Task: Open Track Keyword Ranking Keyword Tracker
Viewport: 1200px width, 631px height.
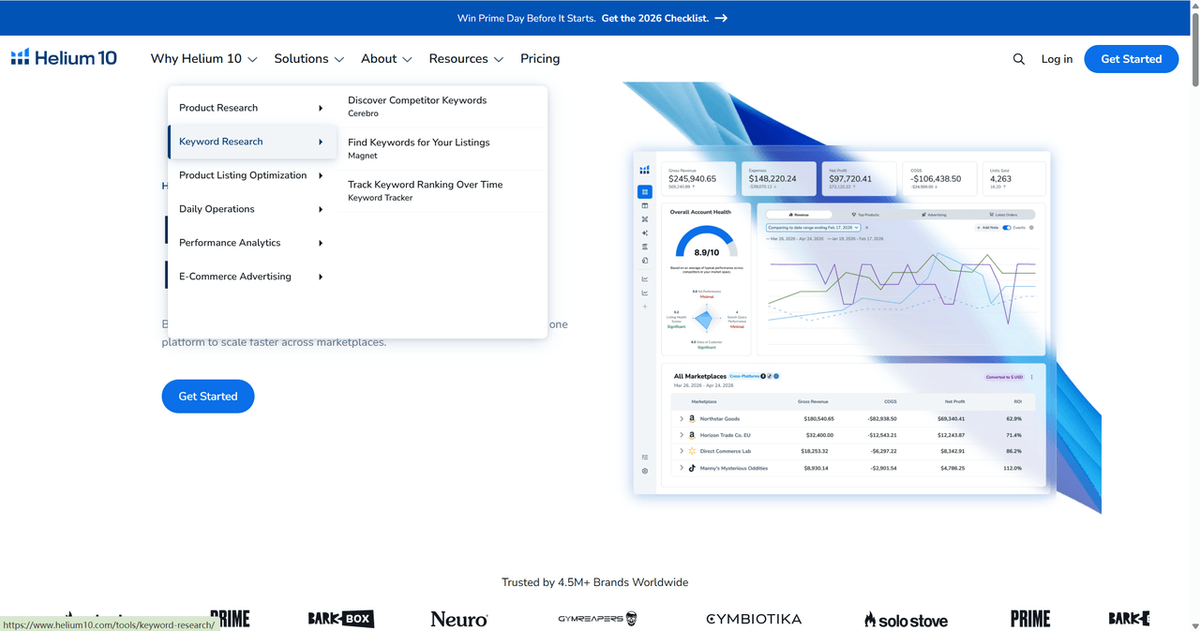Action: 444,191
